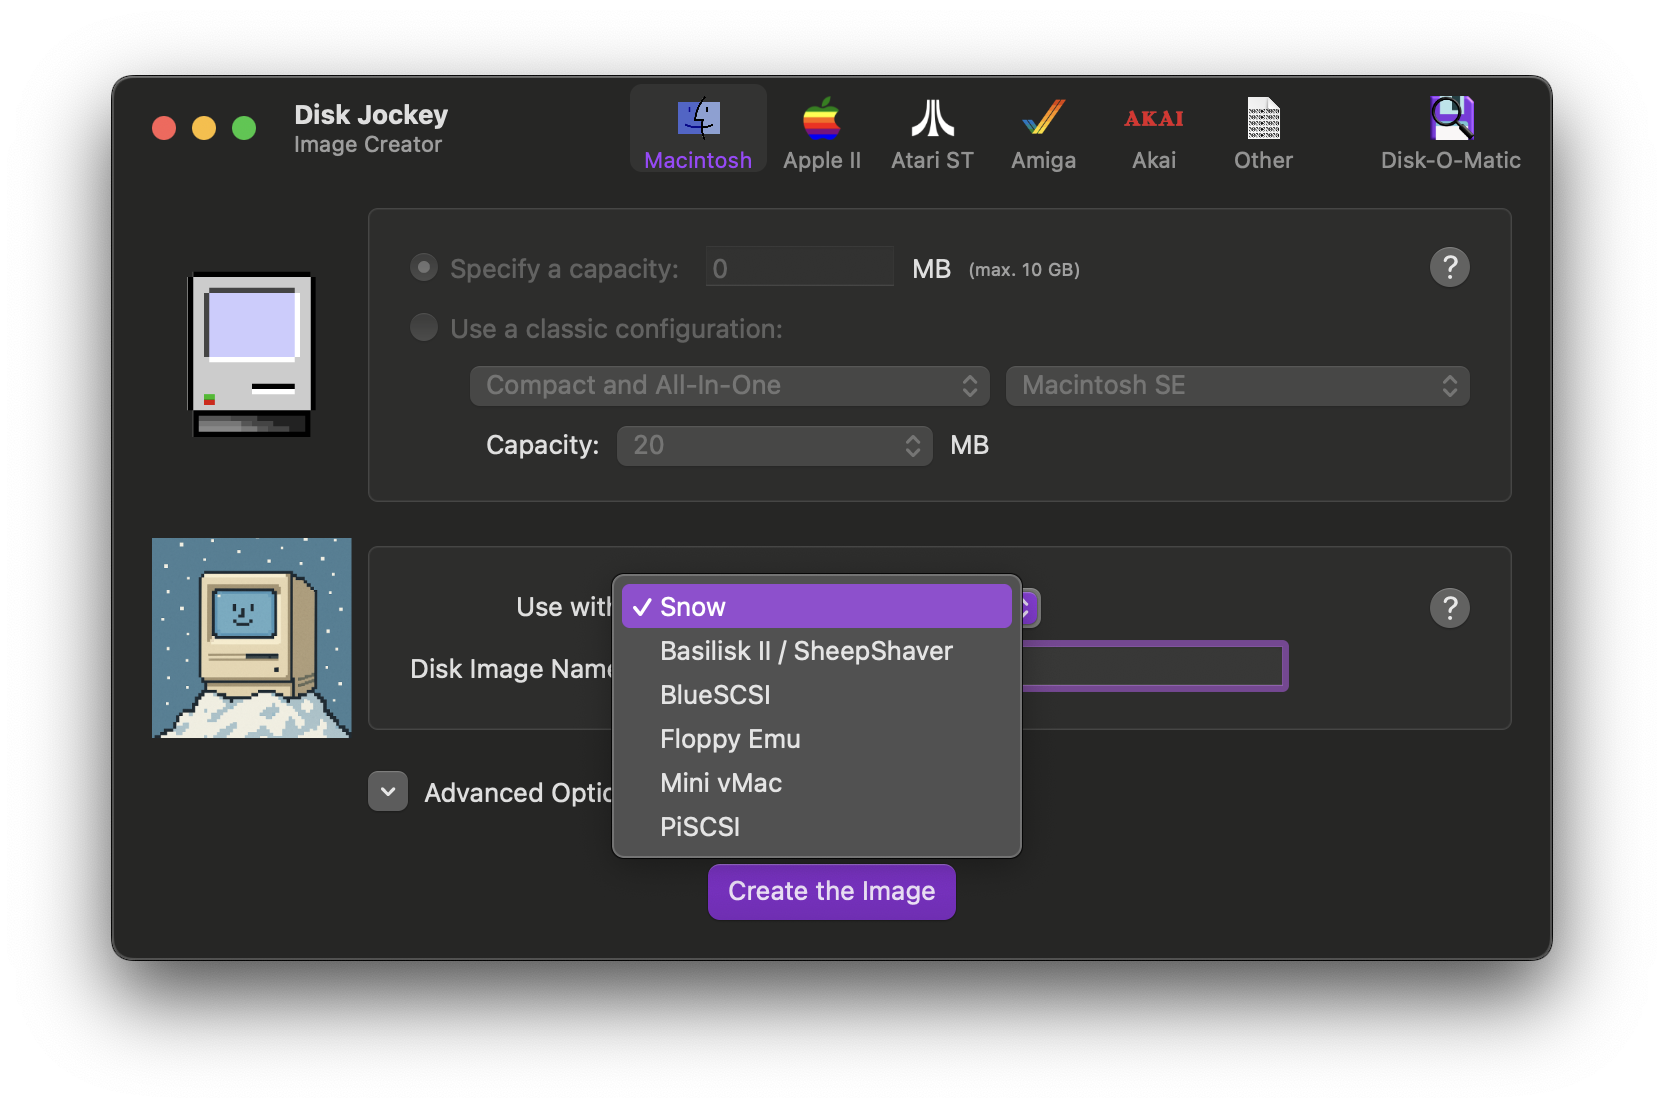The width and height of the screenshot is (1664, 1108).
Task: Open the Compact and All-In-One dropdown
Action: click(729, 386)
